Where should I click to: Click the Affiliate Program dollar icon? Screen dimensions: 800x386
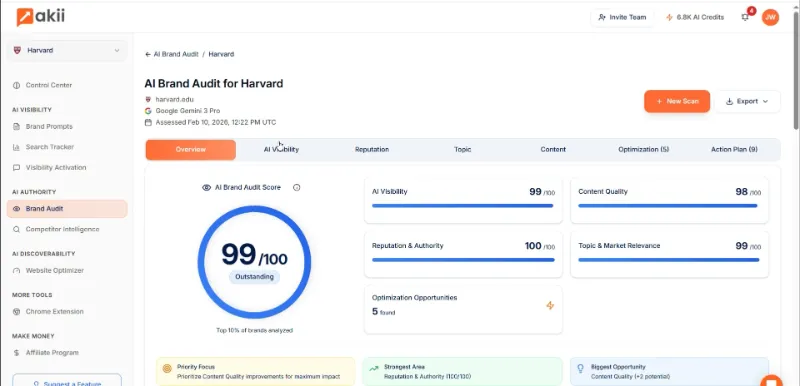(16, 353)
